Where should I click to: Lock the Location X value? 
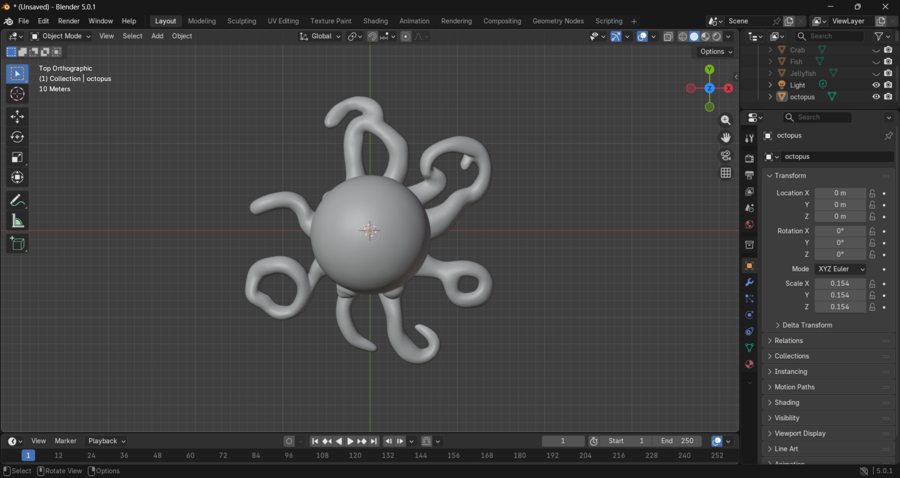point(872,193)
